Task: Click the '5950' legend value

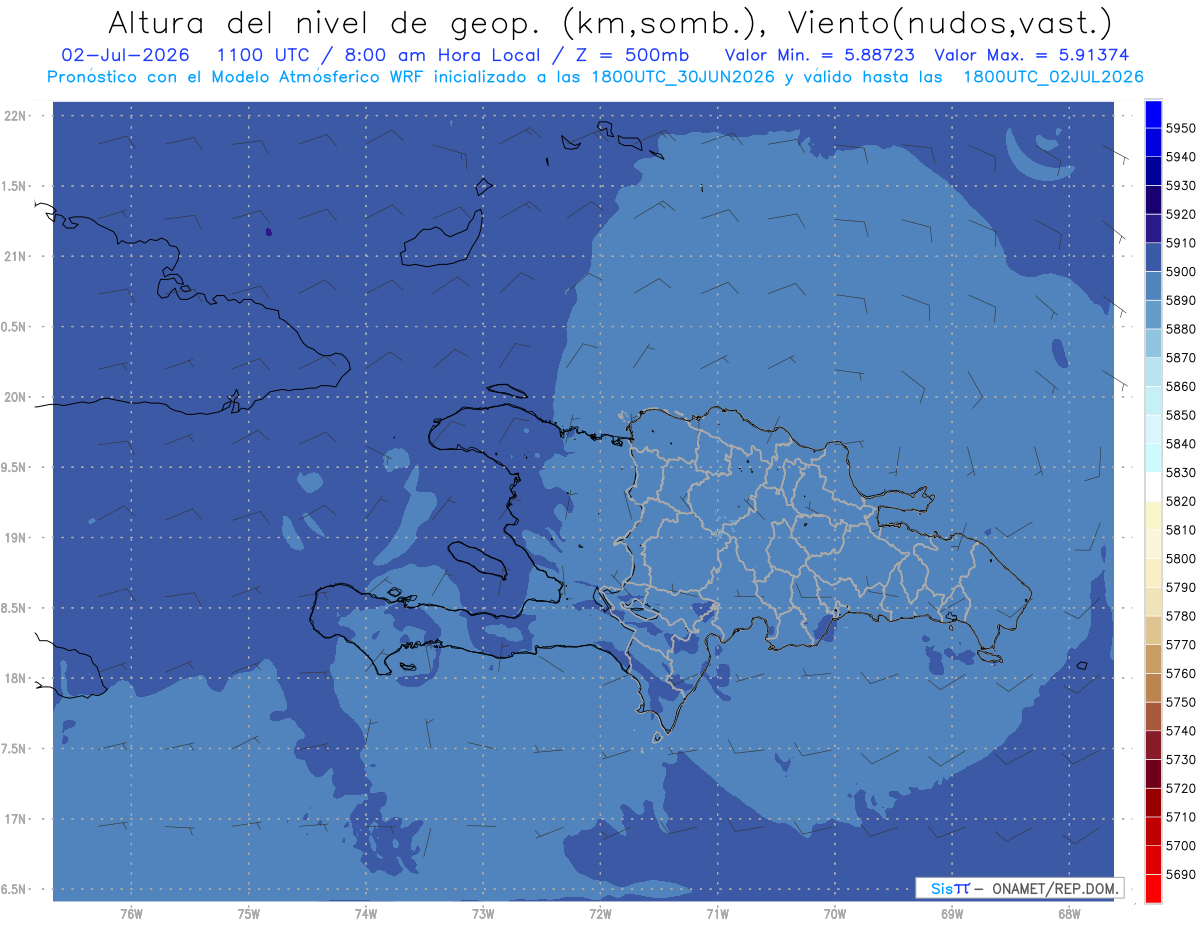Action: 1181,128
